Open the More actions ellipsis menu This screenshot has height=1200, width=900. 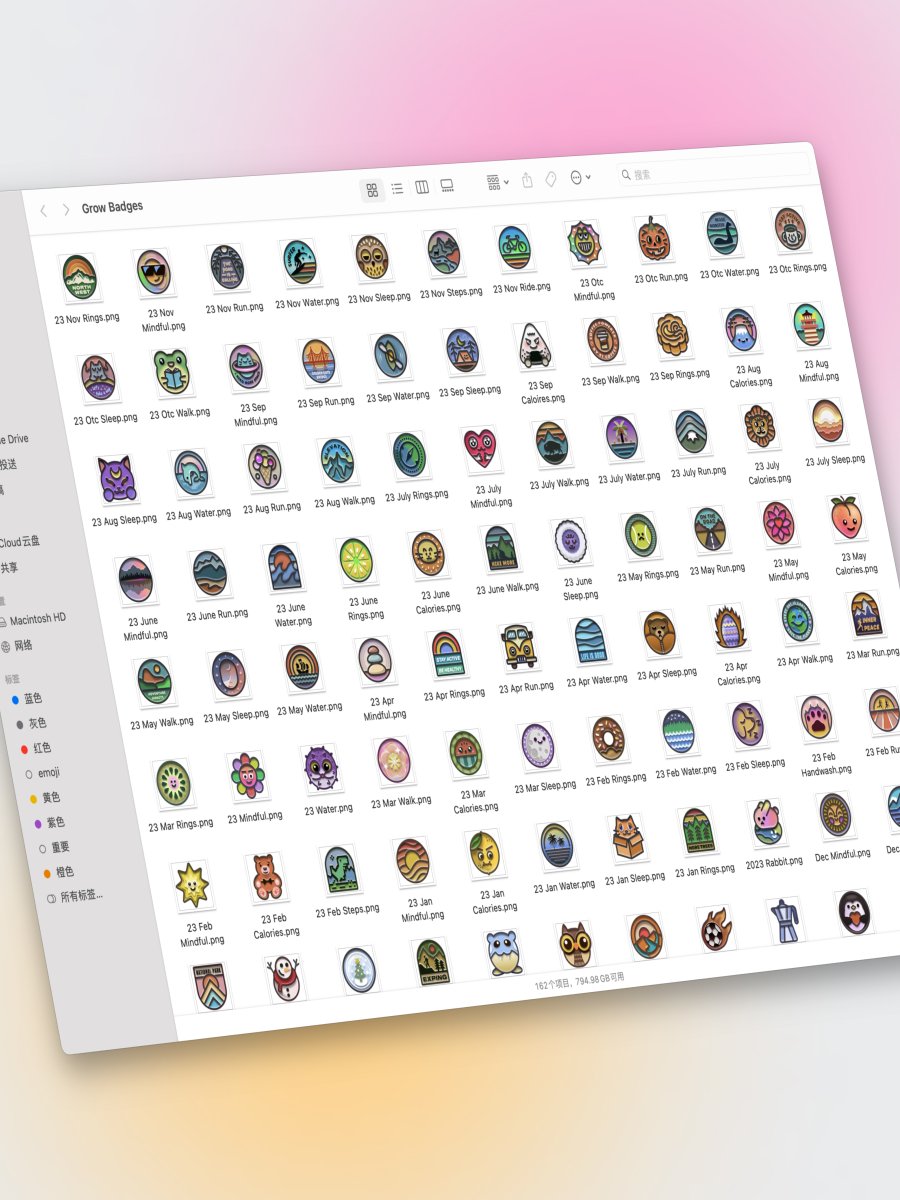(580, 177)
